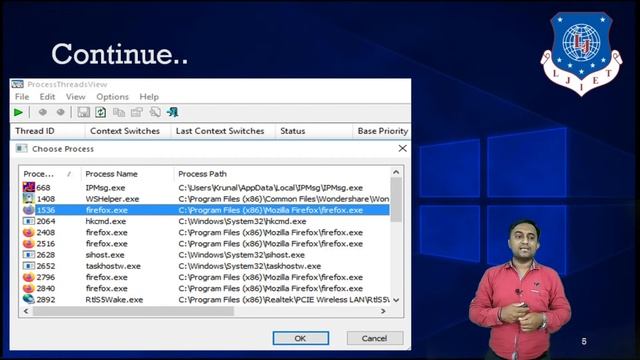Click the first grayed thread icon in toolbar
Image resolution: width=640 pixels, height=360 pixels.
point(42,112)
